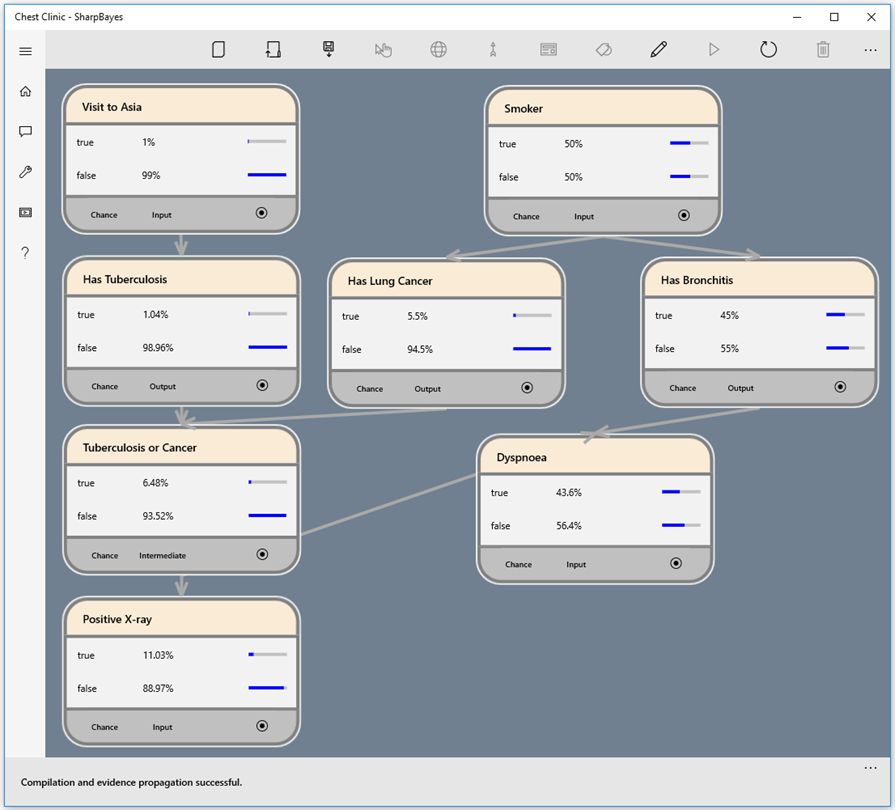Screen dimensions: 895x810
Task: Open status bar ellipsis menu
Action: (x=870, y=768)
